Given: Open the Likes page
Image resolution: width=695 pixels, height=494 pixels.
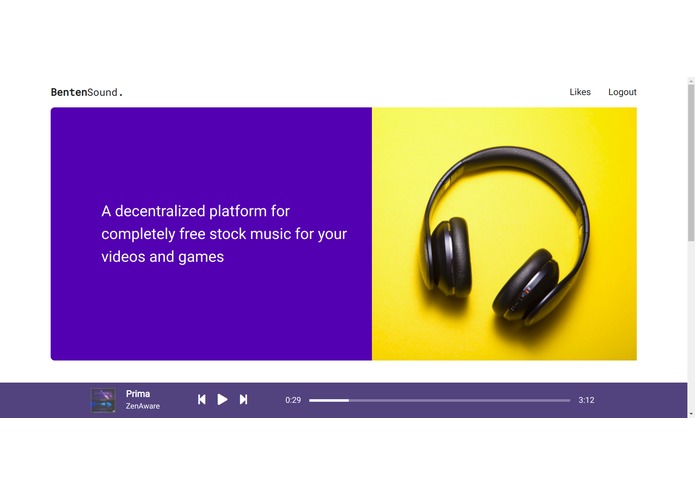Looking at the screenshot, I should tap(580, 92).
